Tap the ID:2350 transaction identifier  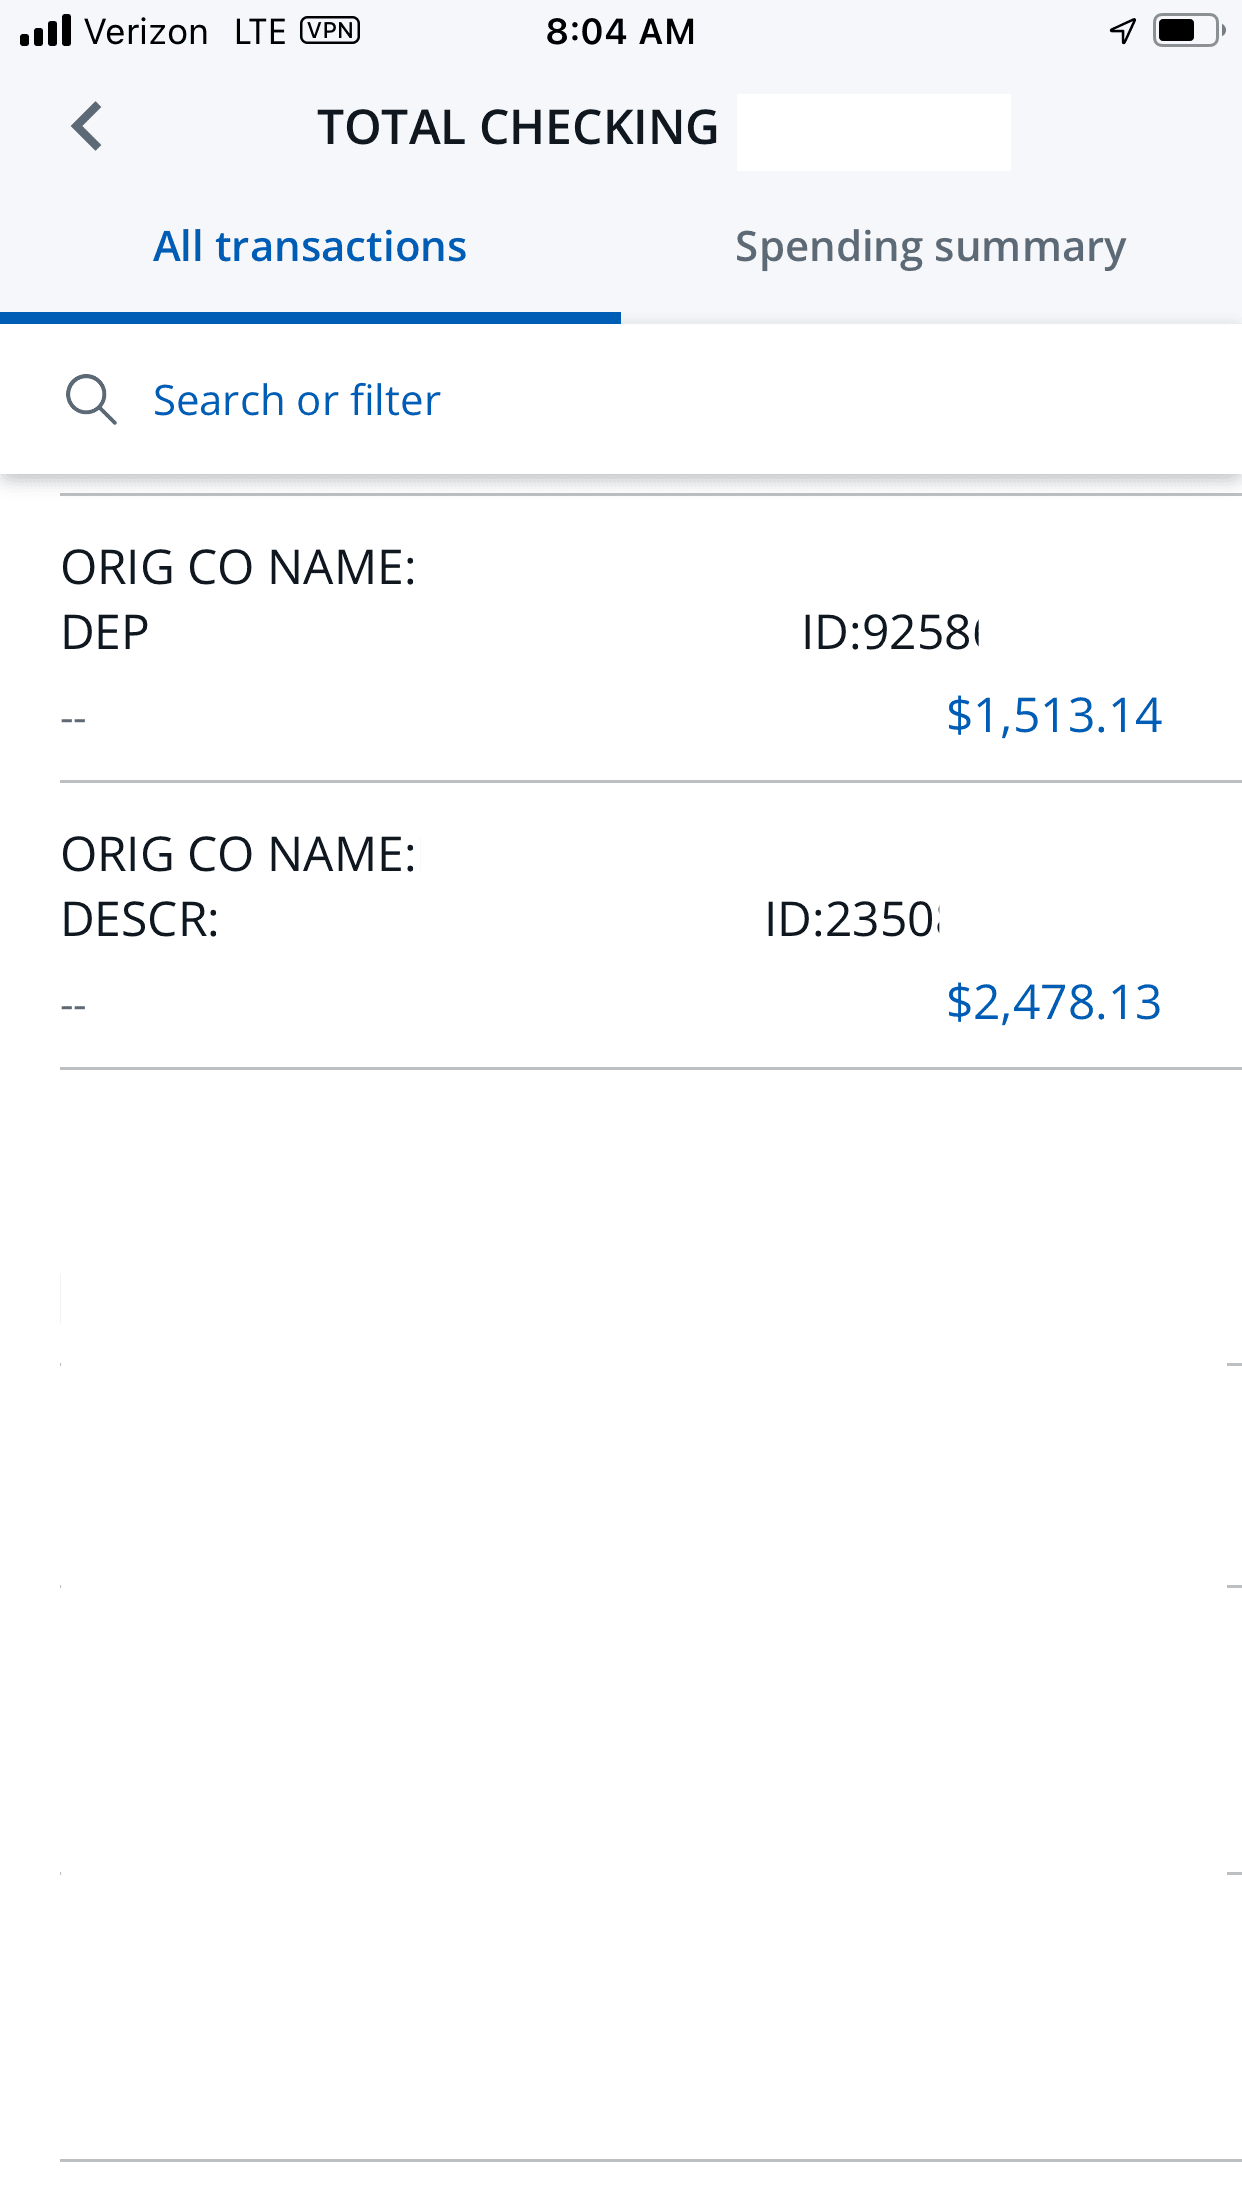[852, 920]
